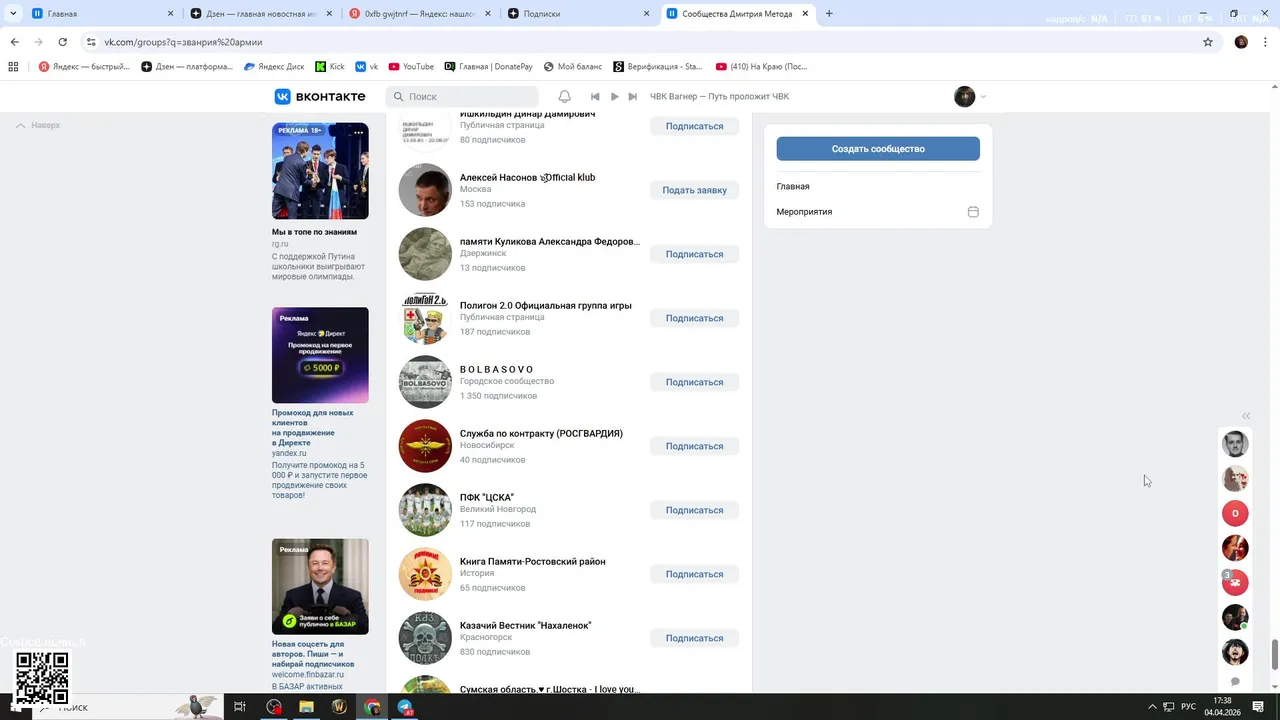Viewport: 1280px width, 720px height.
Task: Open Kick bookmark
Action: click(330, 67)
